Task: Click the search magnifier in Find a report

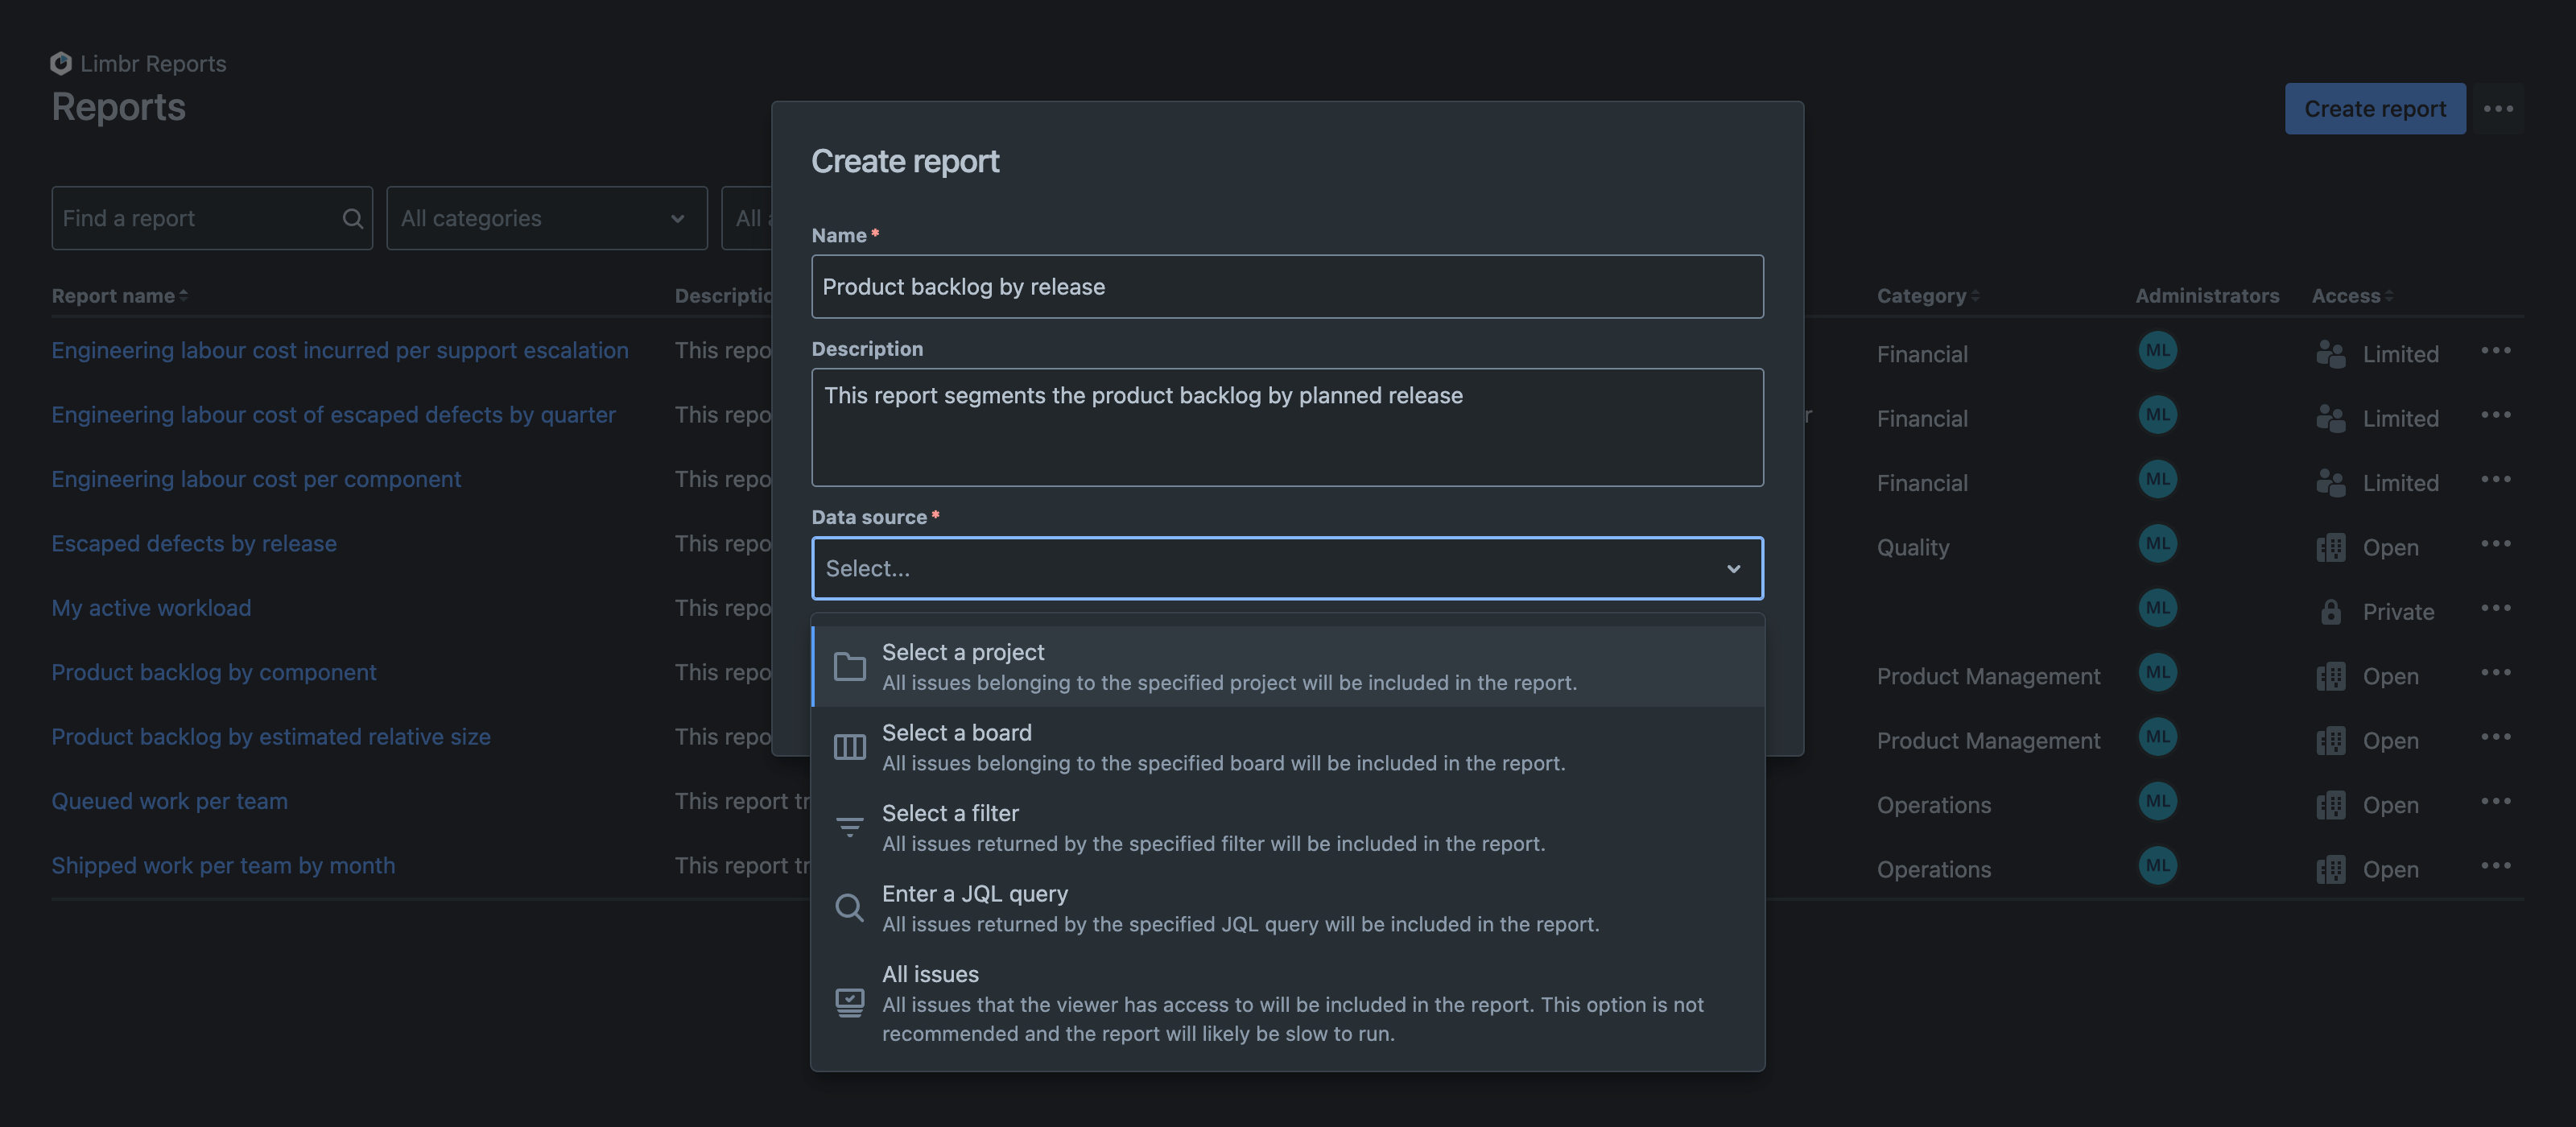Action: 352,218
